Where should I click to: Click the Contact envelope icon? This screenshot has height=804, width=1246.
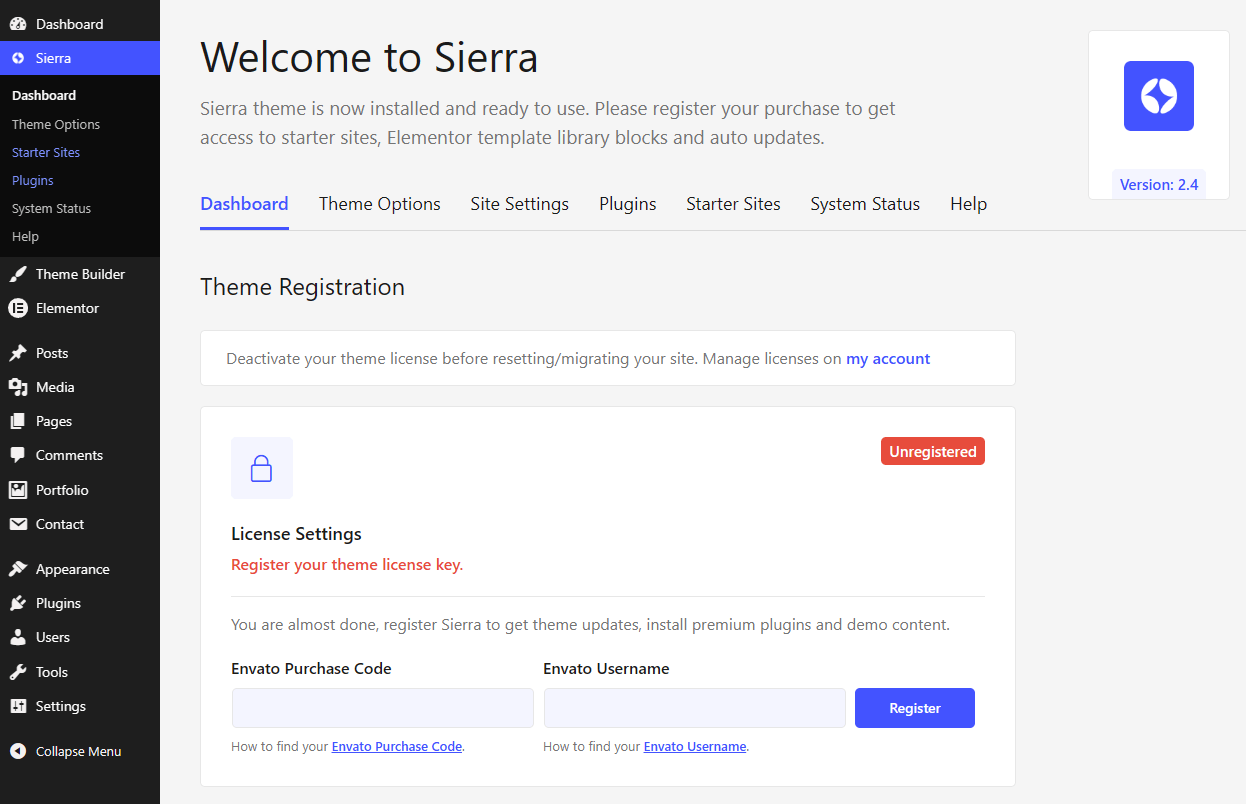18,524
